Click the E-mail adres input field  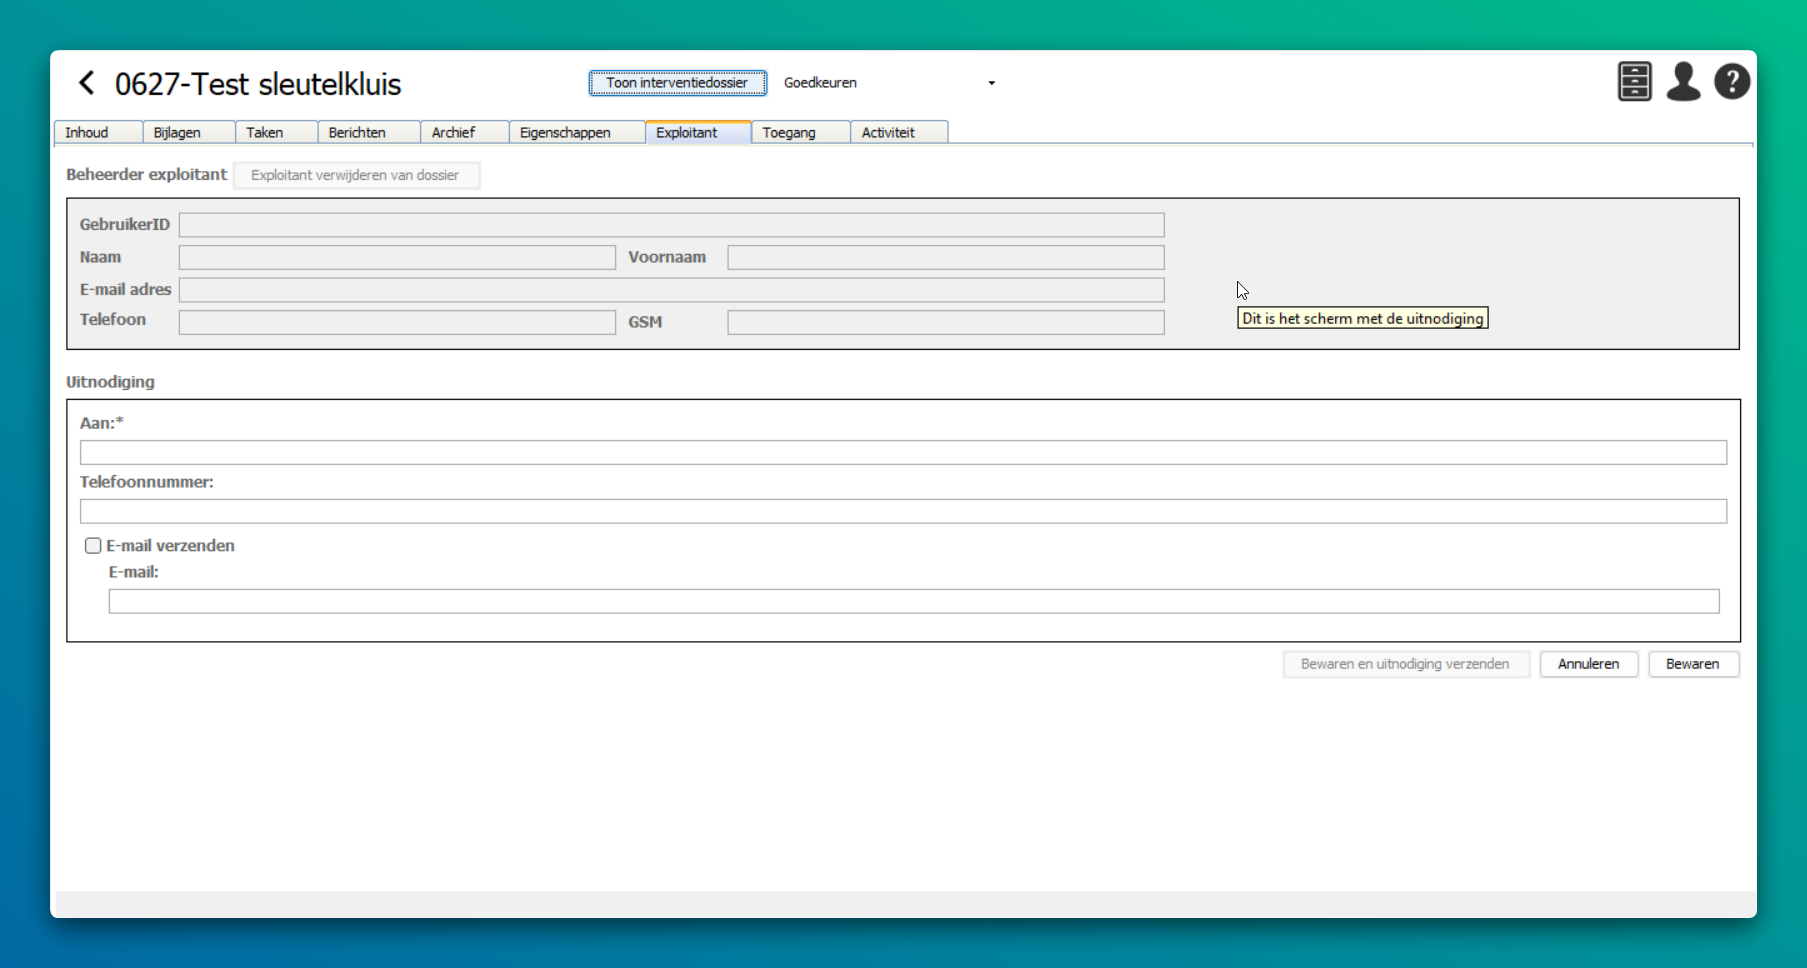click(x=672, y=290)
